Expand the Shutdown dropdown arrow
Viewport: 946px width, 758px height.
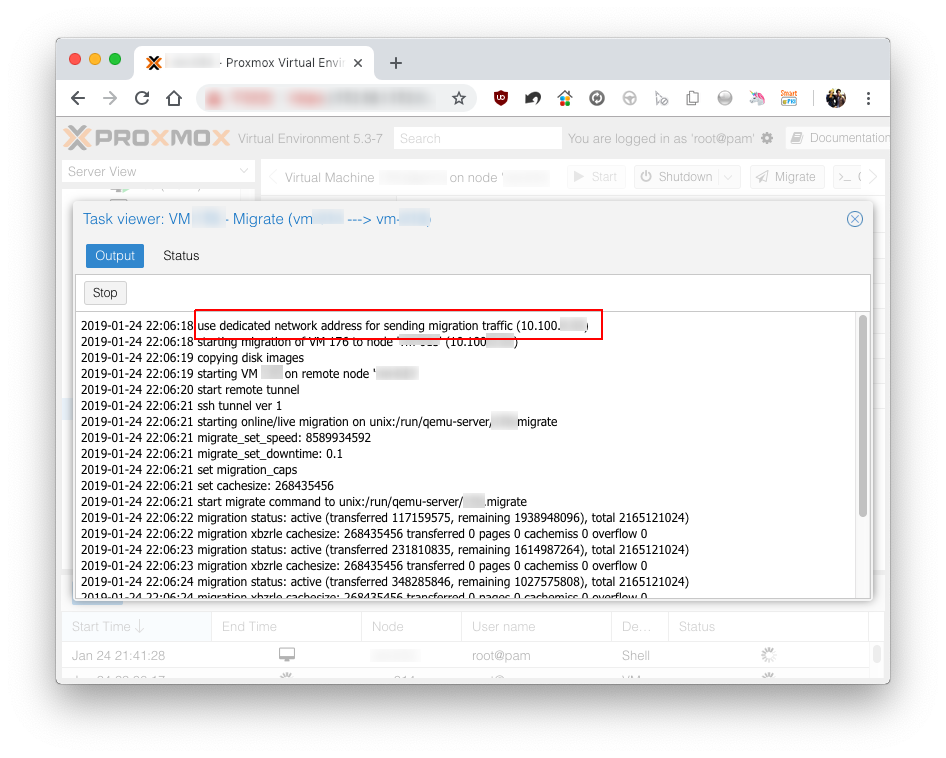pyautogui.click(x=729, y=177)
